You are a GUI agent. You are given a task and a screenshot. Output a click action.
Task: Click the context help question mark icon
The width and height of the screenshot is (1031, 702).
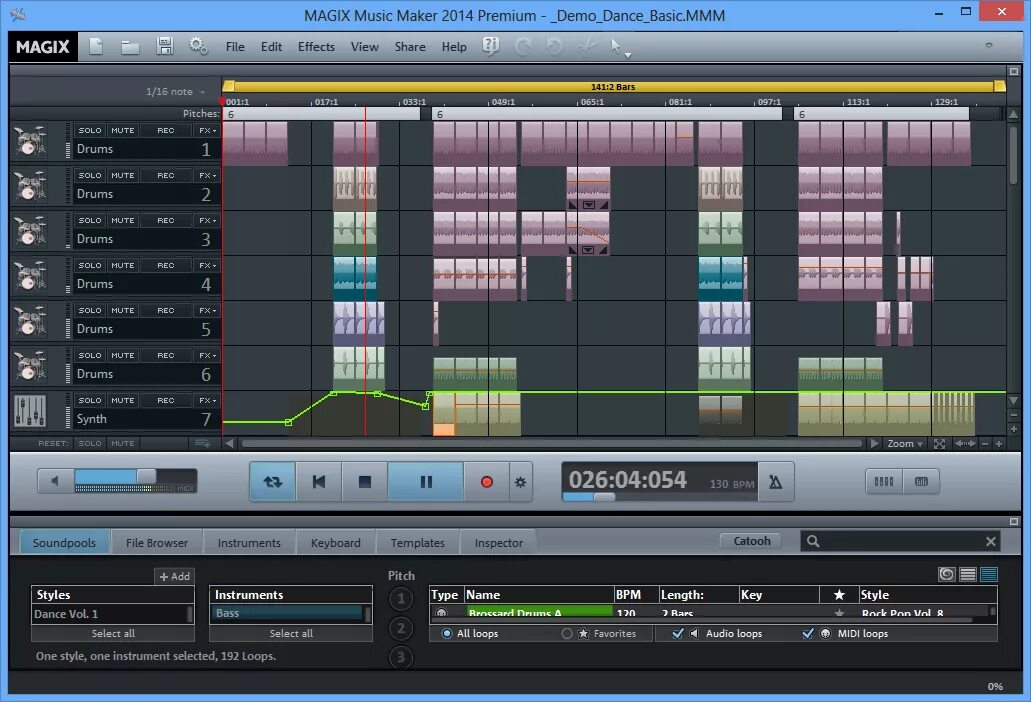pos(491,46)
